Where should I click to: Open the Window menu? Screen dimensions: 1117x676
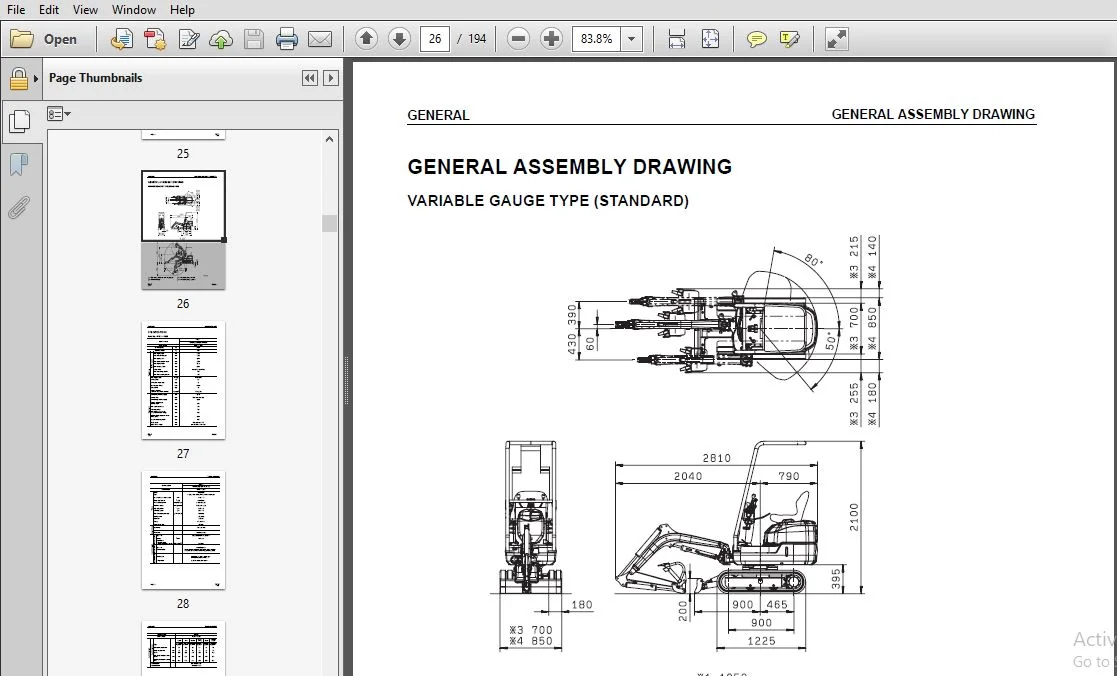[x=134, y=9]
